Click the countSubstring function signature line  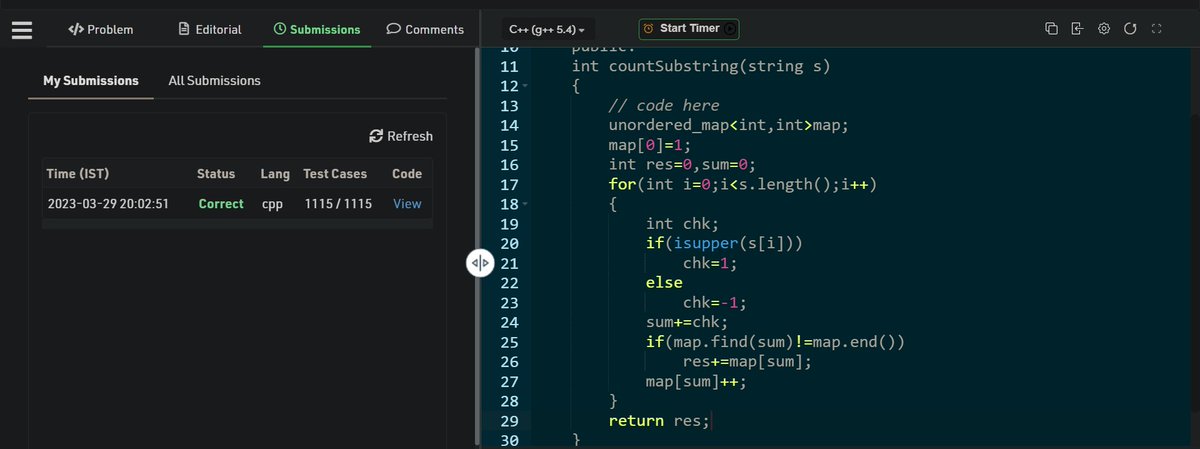(x=701, y=67)
